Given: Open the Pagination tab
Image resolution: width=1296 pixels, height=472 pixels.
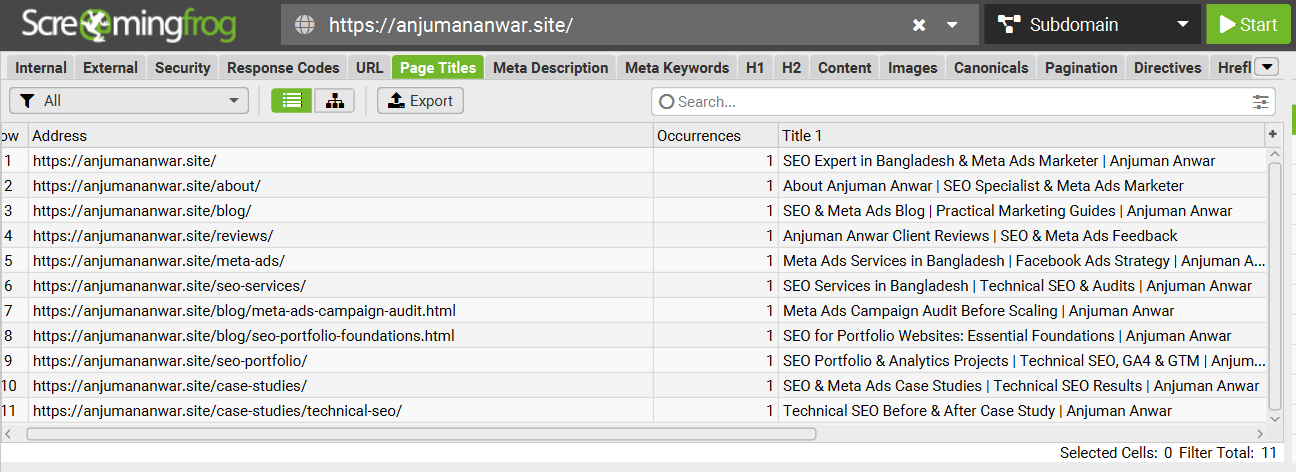Looking at the screenshot, I should point(1081,68).
